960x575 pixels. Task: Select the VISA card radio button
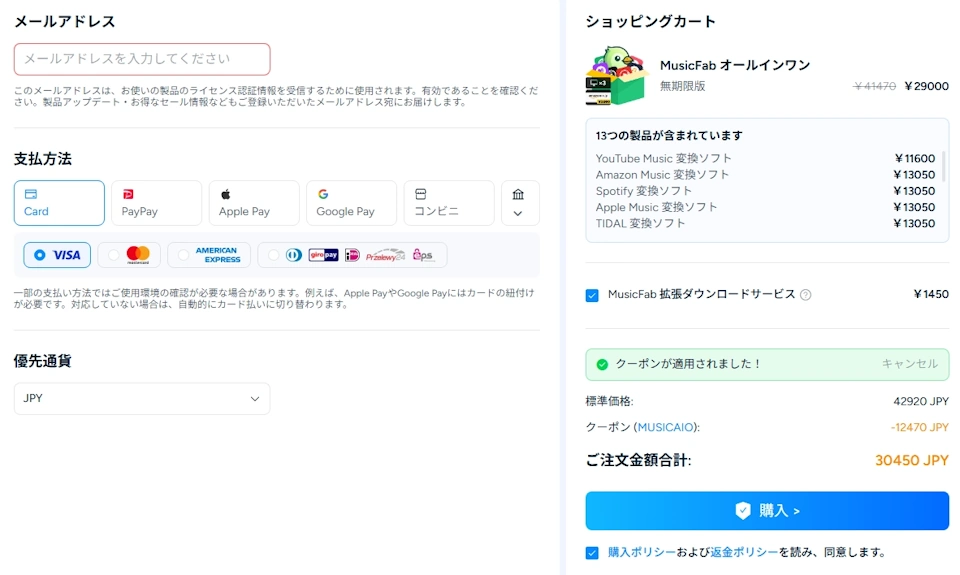point(40,255)
